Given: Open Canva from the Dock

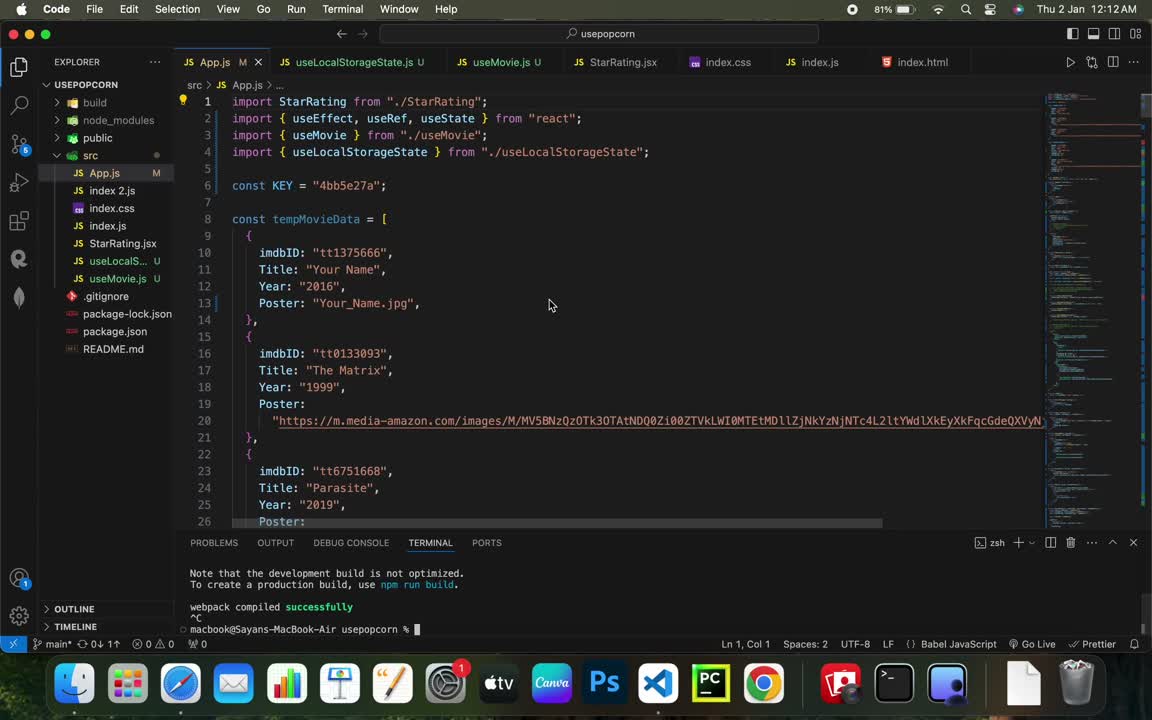Looking at the screenshot, I should click(552, 683).
